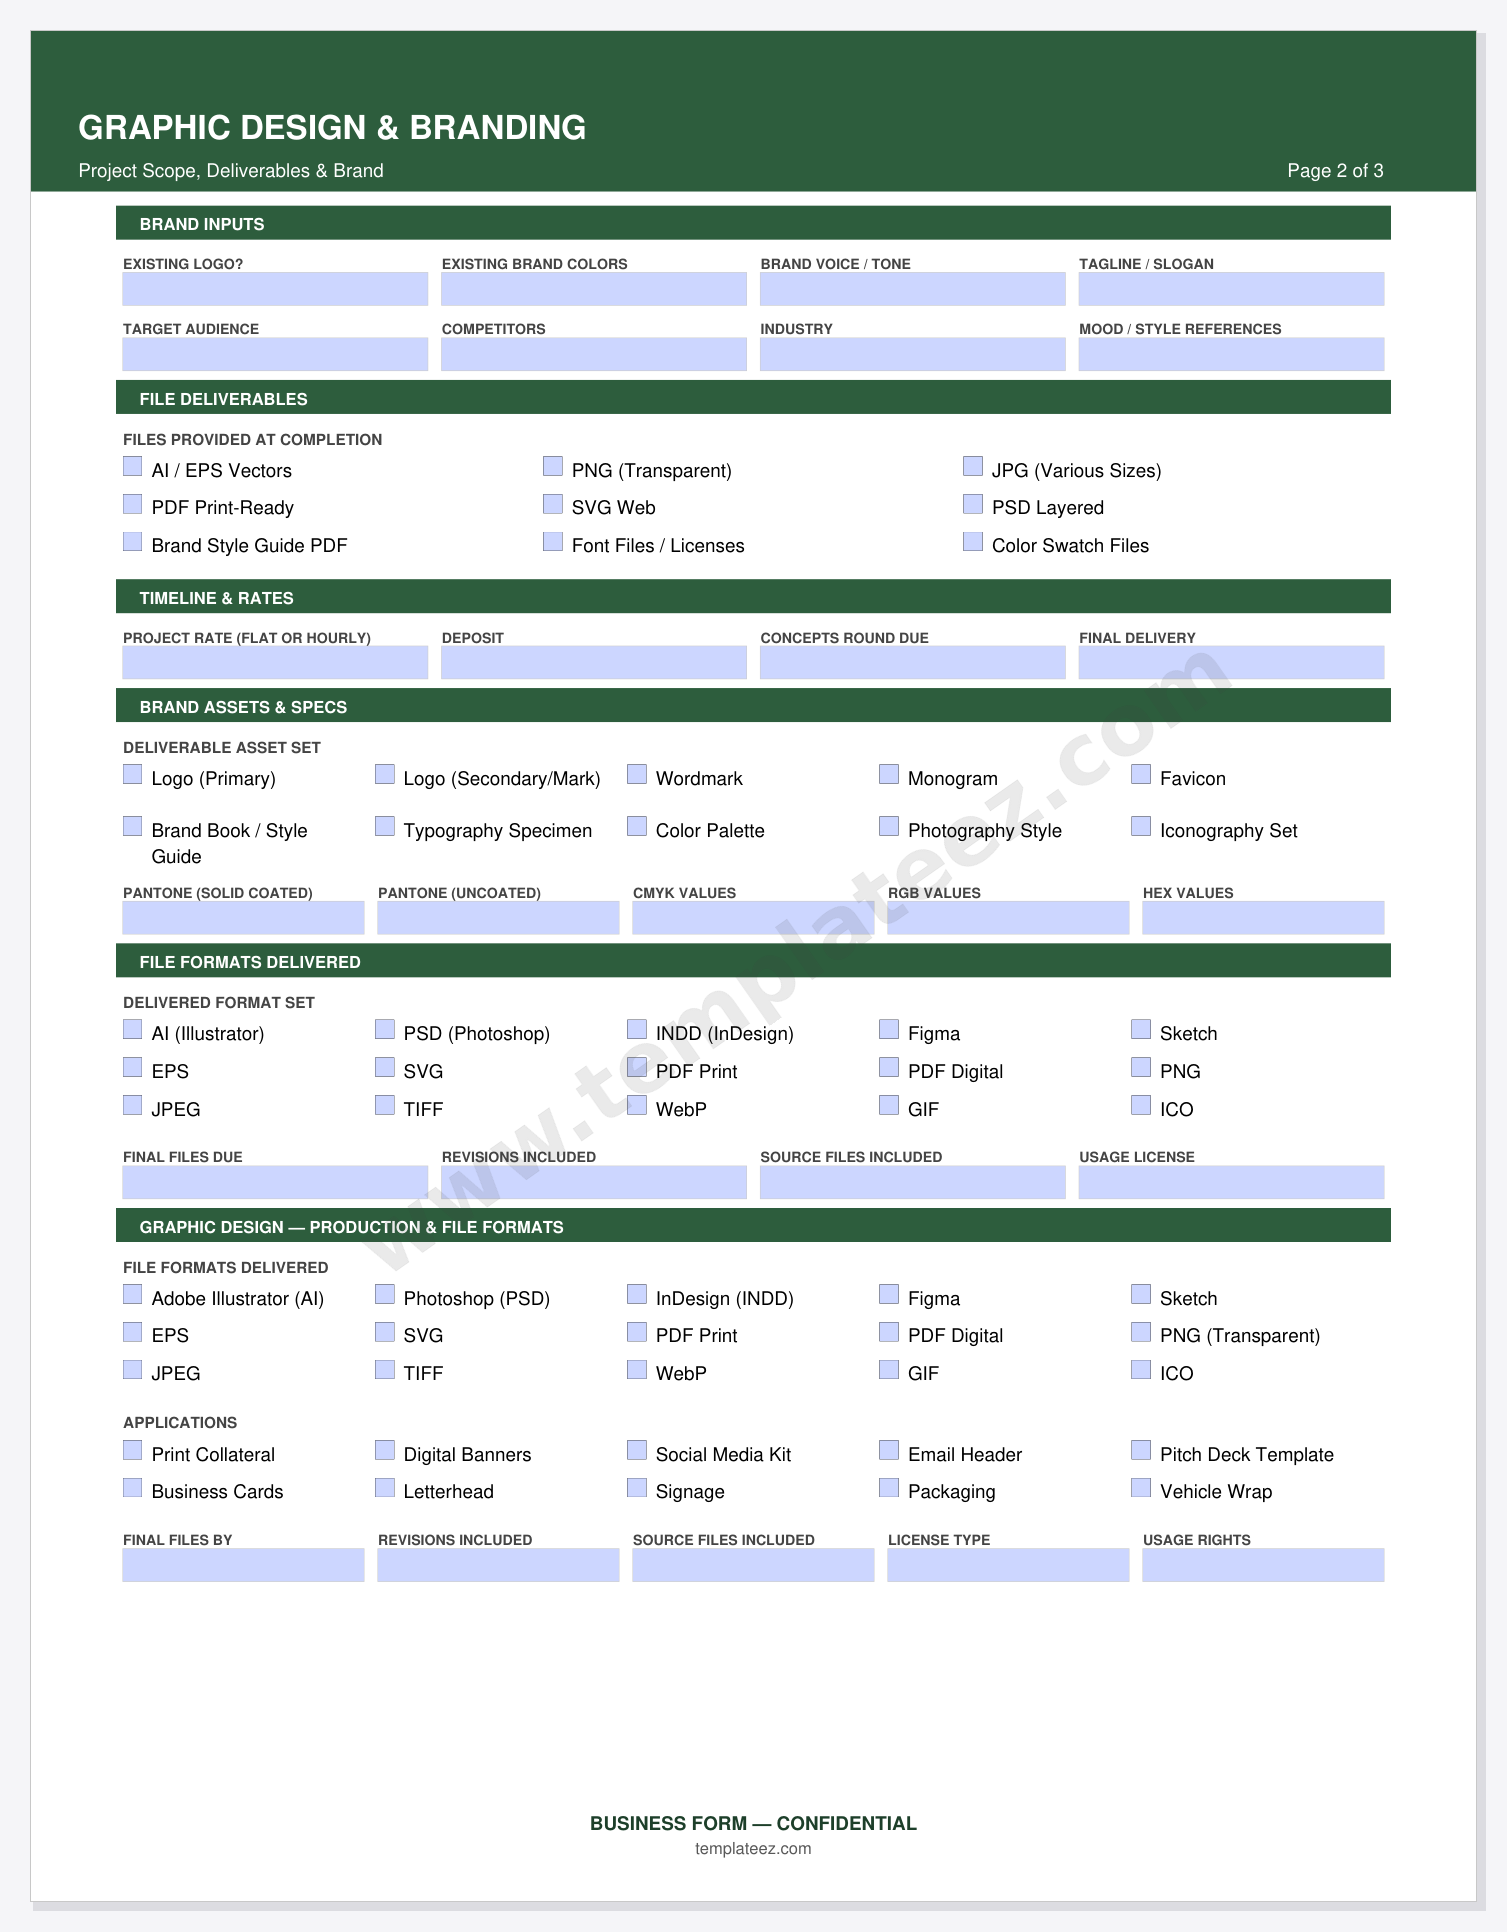Screen dimensions: 1507x1932
Task: Check the Email Header box
Action: pos(889,1450)
